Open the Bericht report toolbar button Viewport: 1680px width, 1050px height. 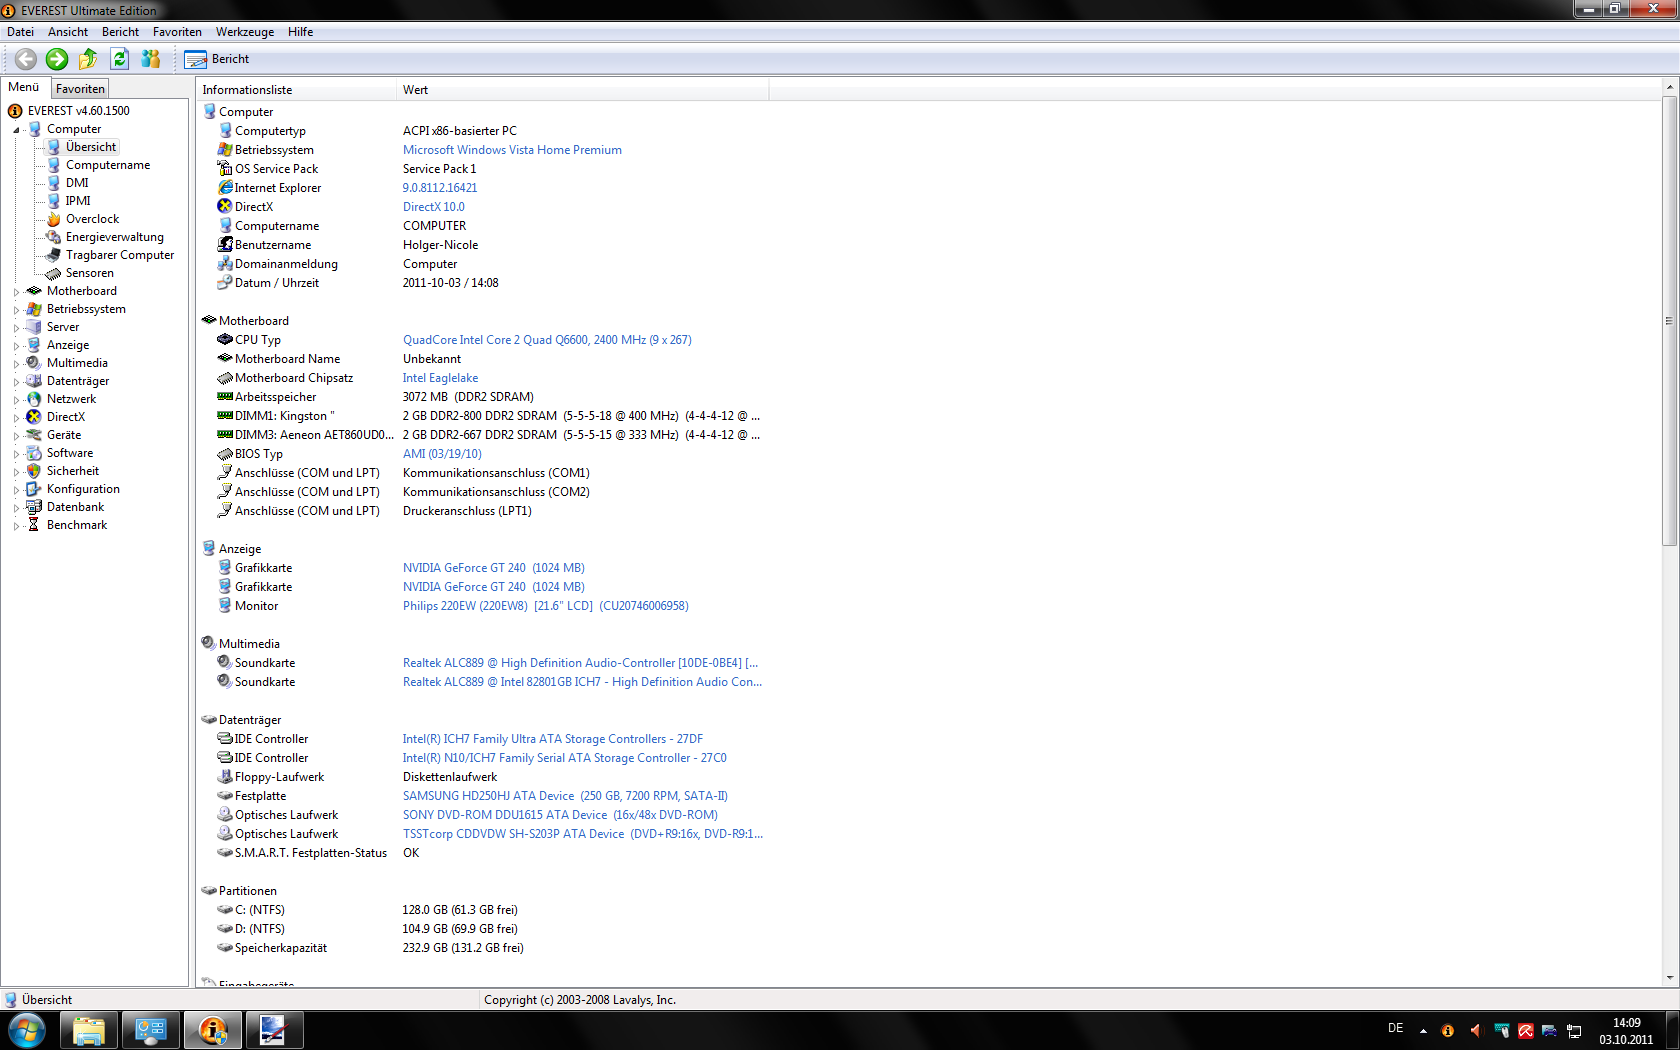pos(217,59)
